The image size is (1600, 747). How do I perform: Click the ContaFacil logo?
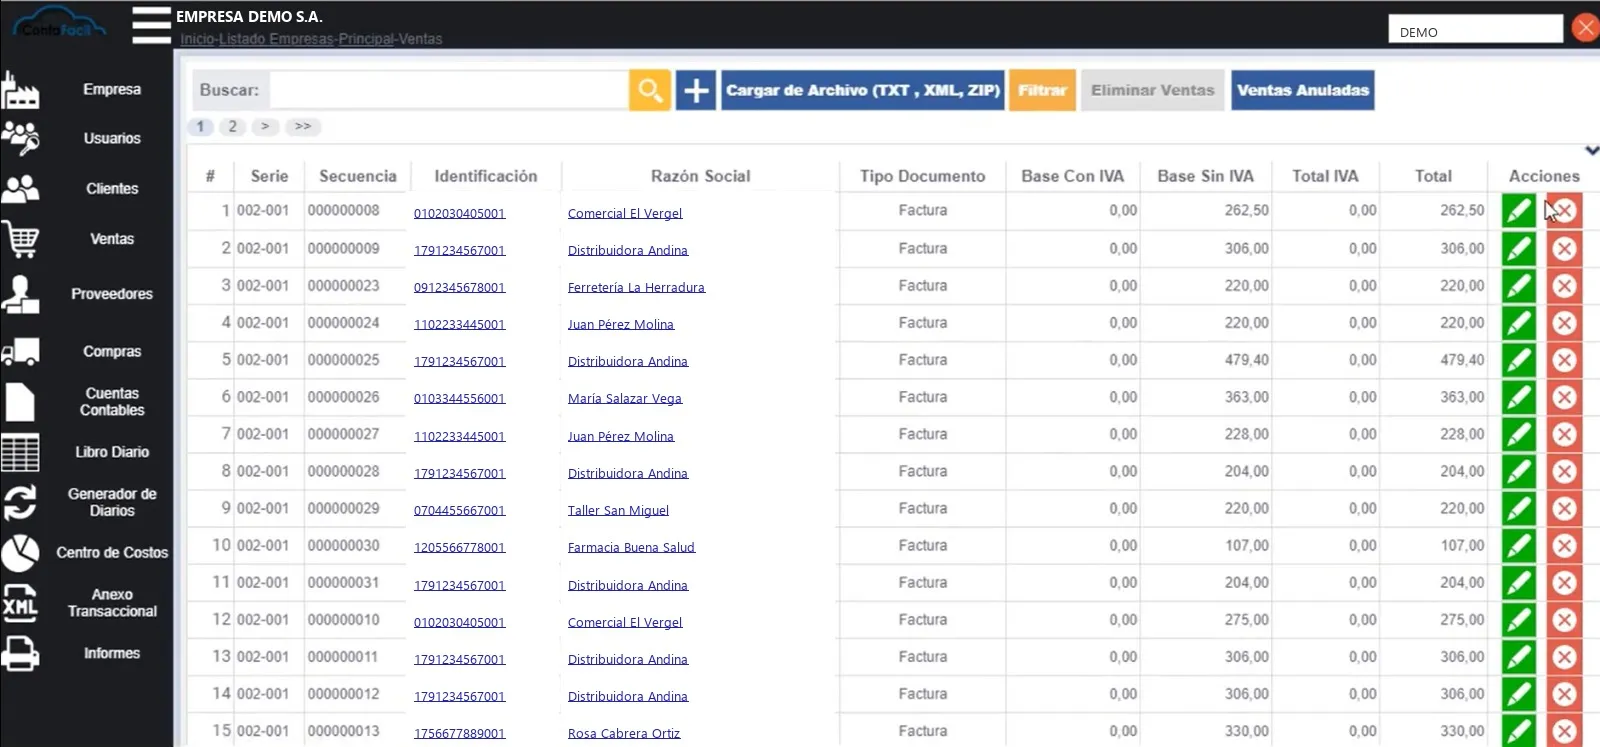click(60, 24)
